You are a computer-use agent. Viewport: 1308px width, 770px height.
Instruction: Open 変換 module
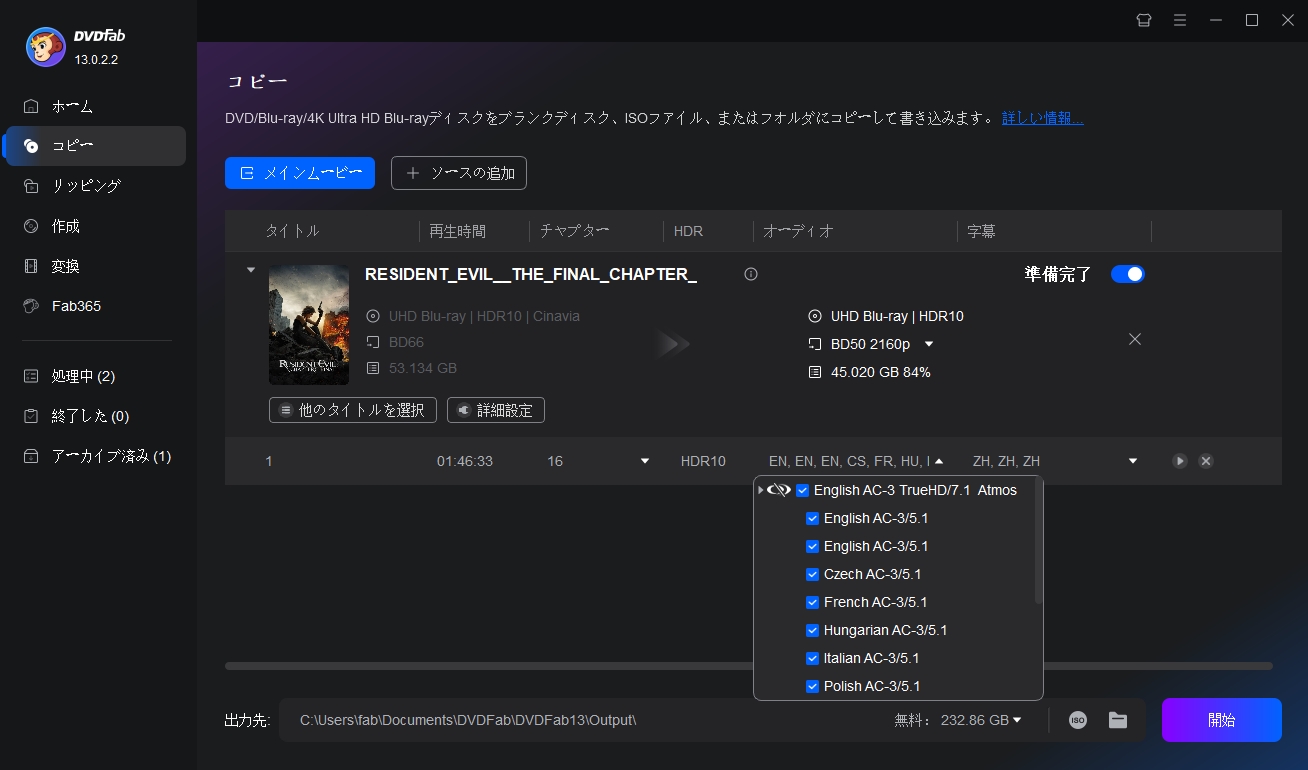[66, 266]
